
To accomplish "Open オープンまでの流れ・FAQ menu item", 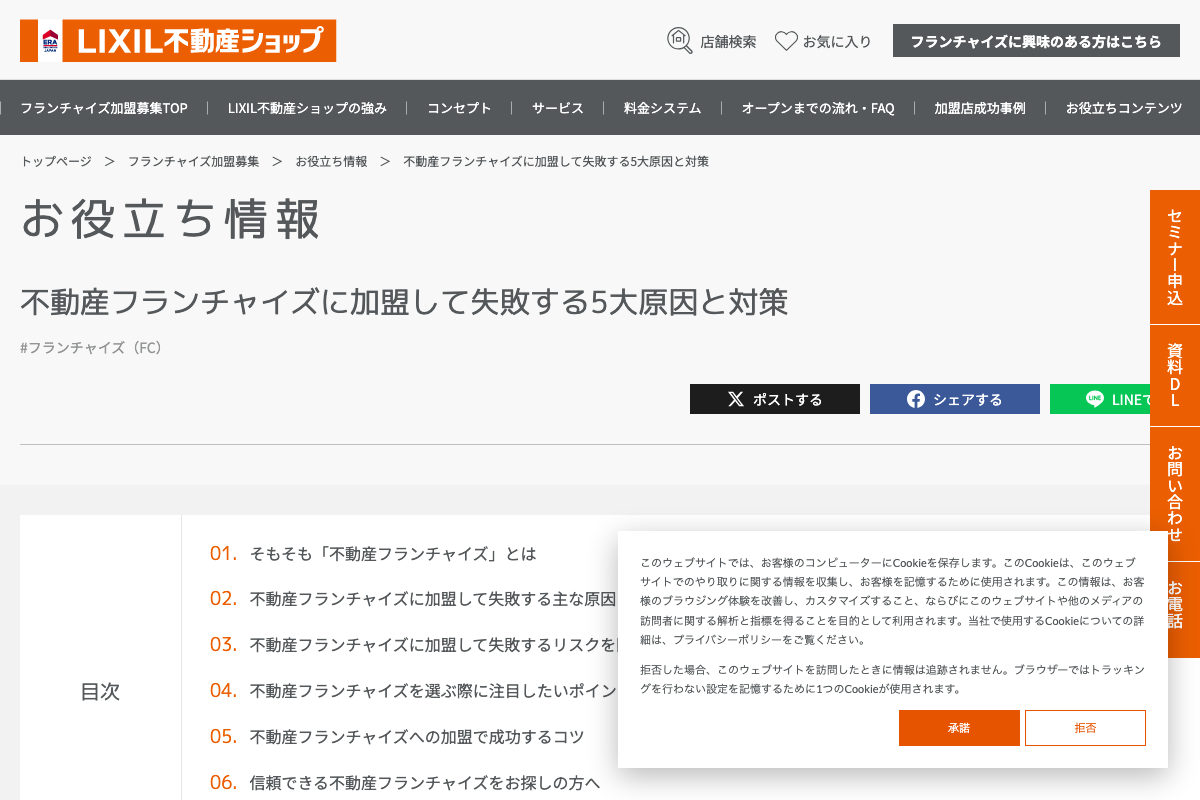I will tap(818, 108).
